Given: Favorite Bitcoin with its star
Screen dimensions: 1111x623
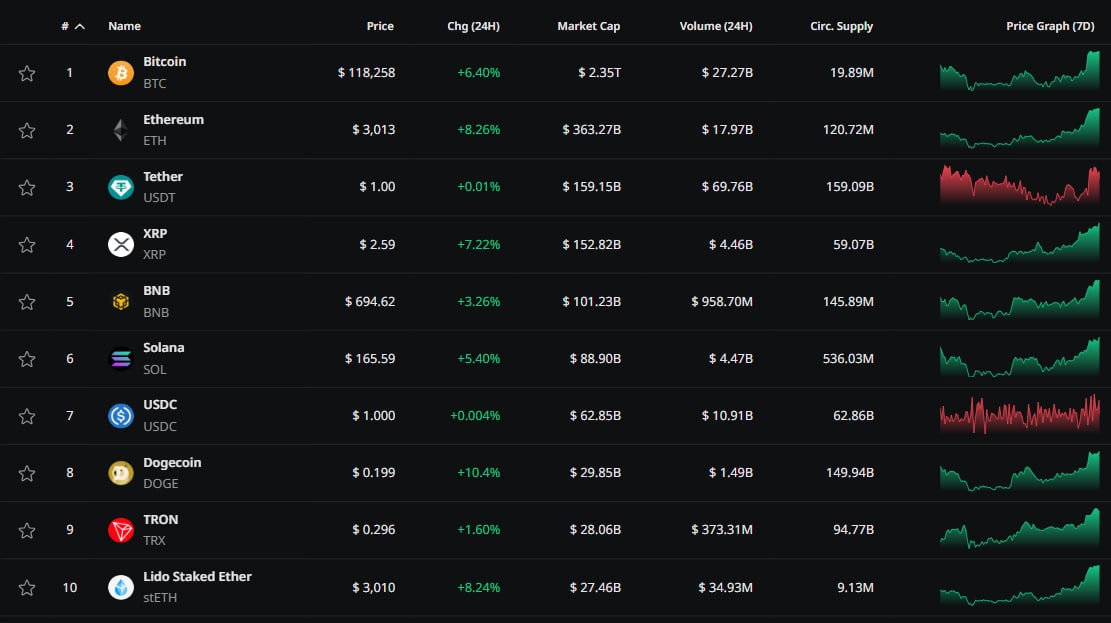Looking at the screenshot, I should (x=27, y=73).
